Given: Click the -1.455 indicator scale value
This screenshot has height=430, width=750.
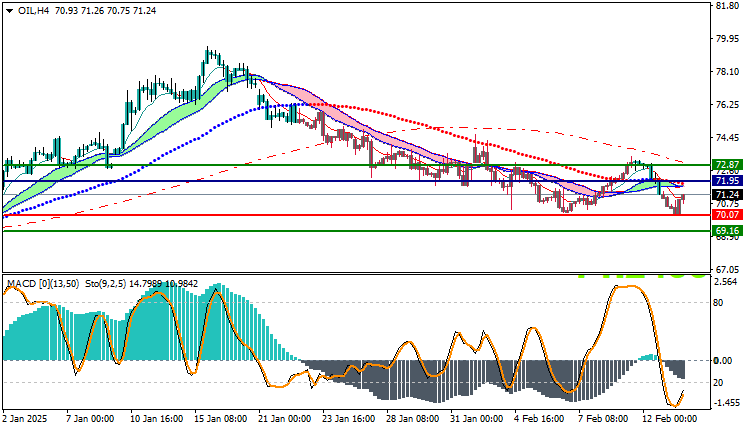Looking at the screenshot, I should (x=727, y=403).
